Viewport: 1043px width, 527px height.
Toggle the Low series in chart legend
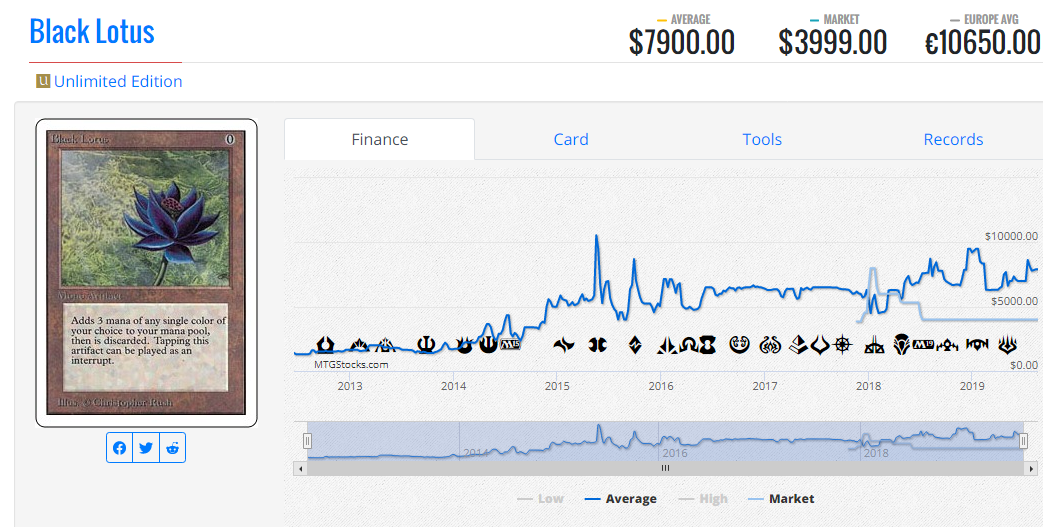coord(540,498)
